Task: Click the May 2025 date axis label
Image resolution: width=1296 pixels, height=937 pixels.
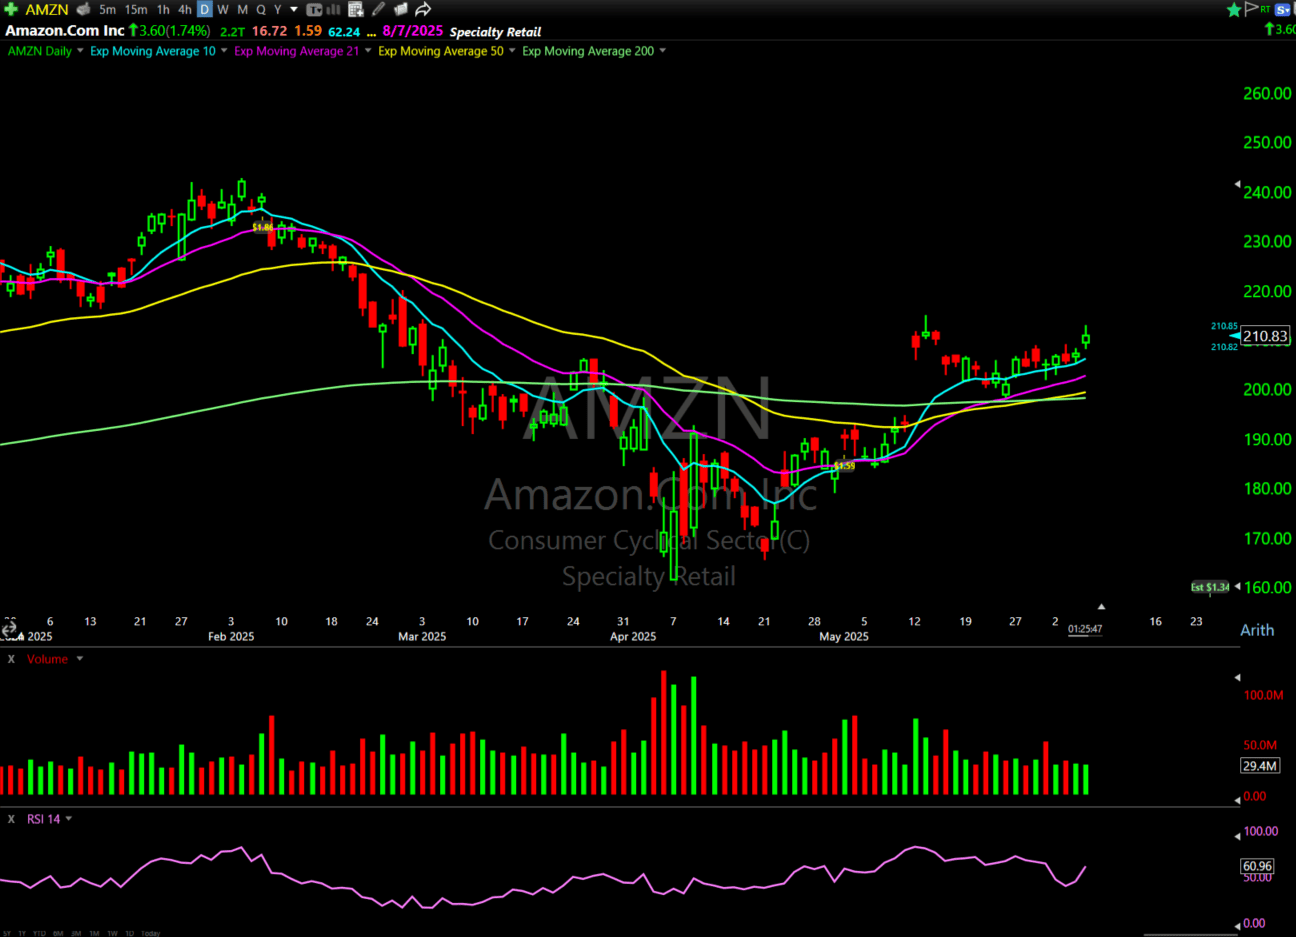Action: point(844,636)
